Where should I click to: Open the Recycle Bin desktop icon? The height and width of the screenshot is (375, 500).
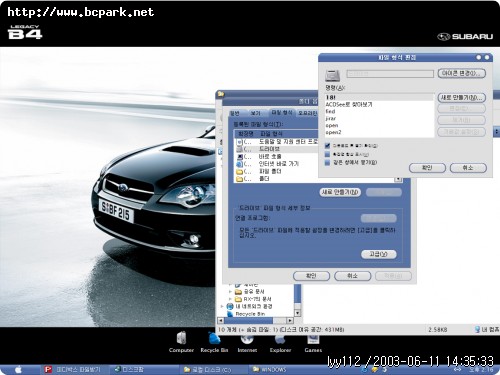[x=214, y=342]
